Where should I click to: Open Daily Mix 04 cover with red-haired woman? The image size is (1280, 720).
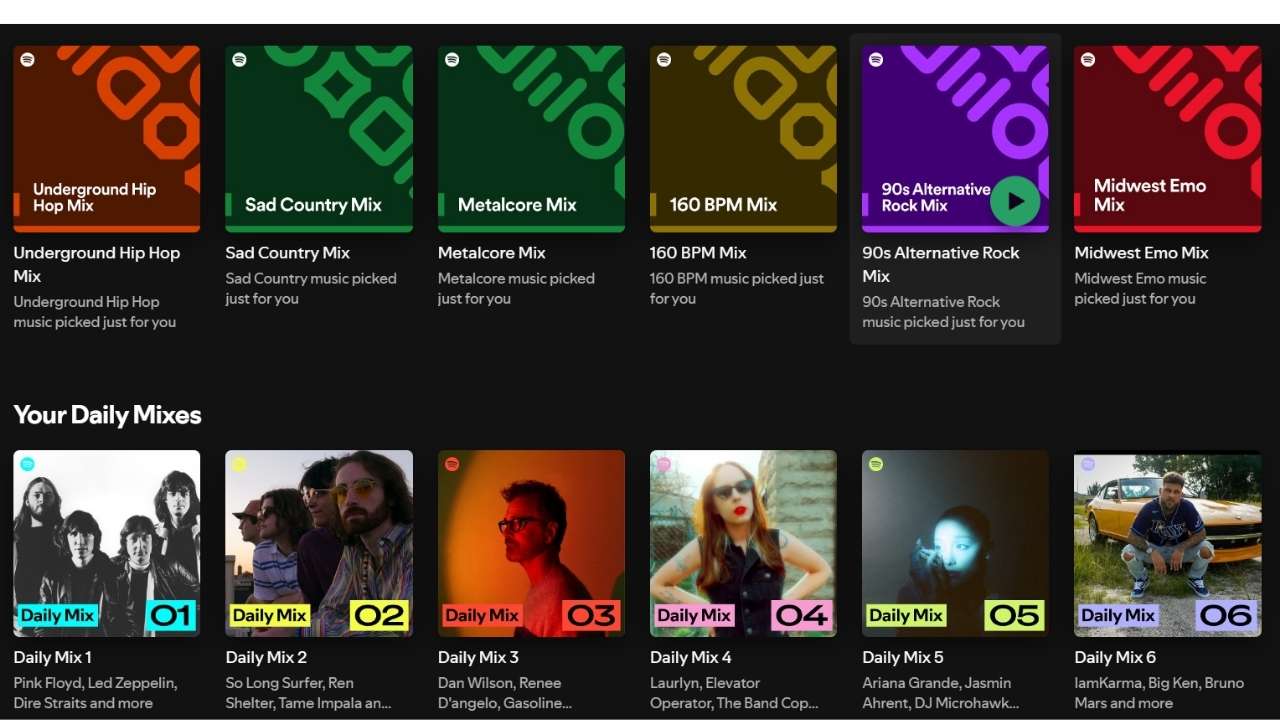743,543
